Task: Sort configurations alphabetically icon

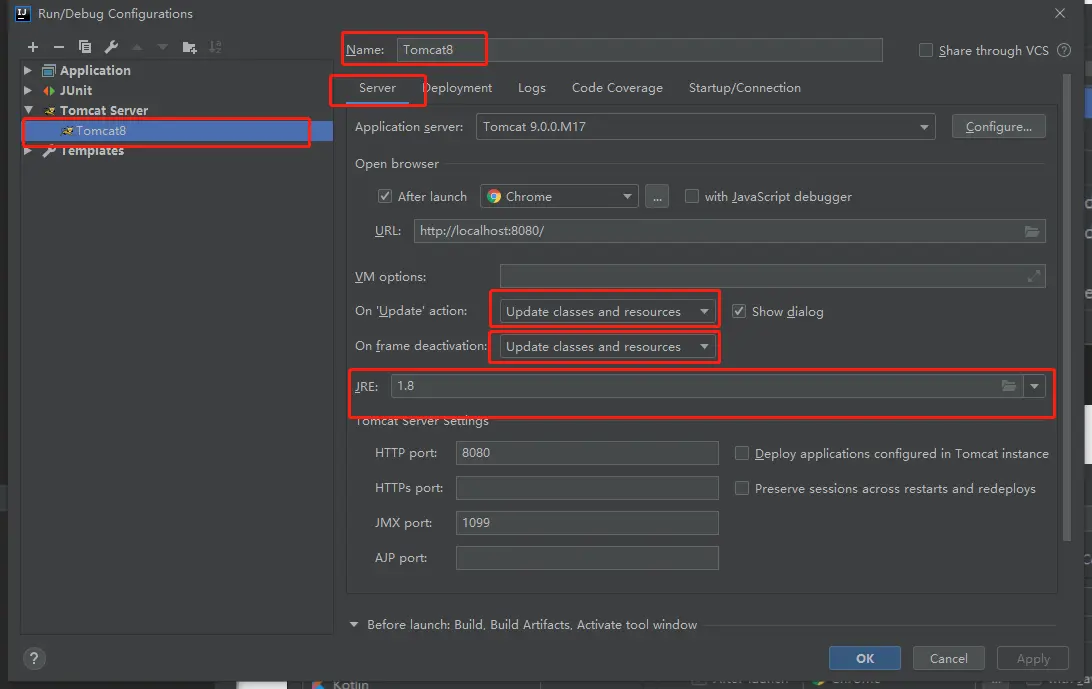Action: coord(215,47)
